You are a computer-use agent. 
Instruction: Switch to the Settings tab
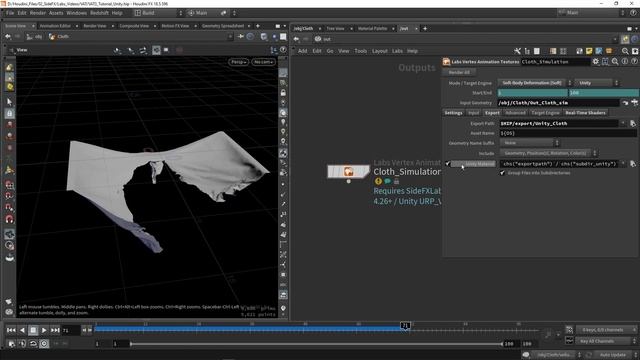453,113
